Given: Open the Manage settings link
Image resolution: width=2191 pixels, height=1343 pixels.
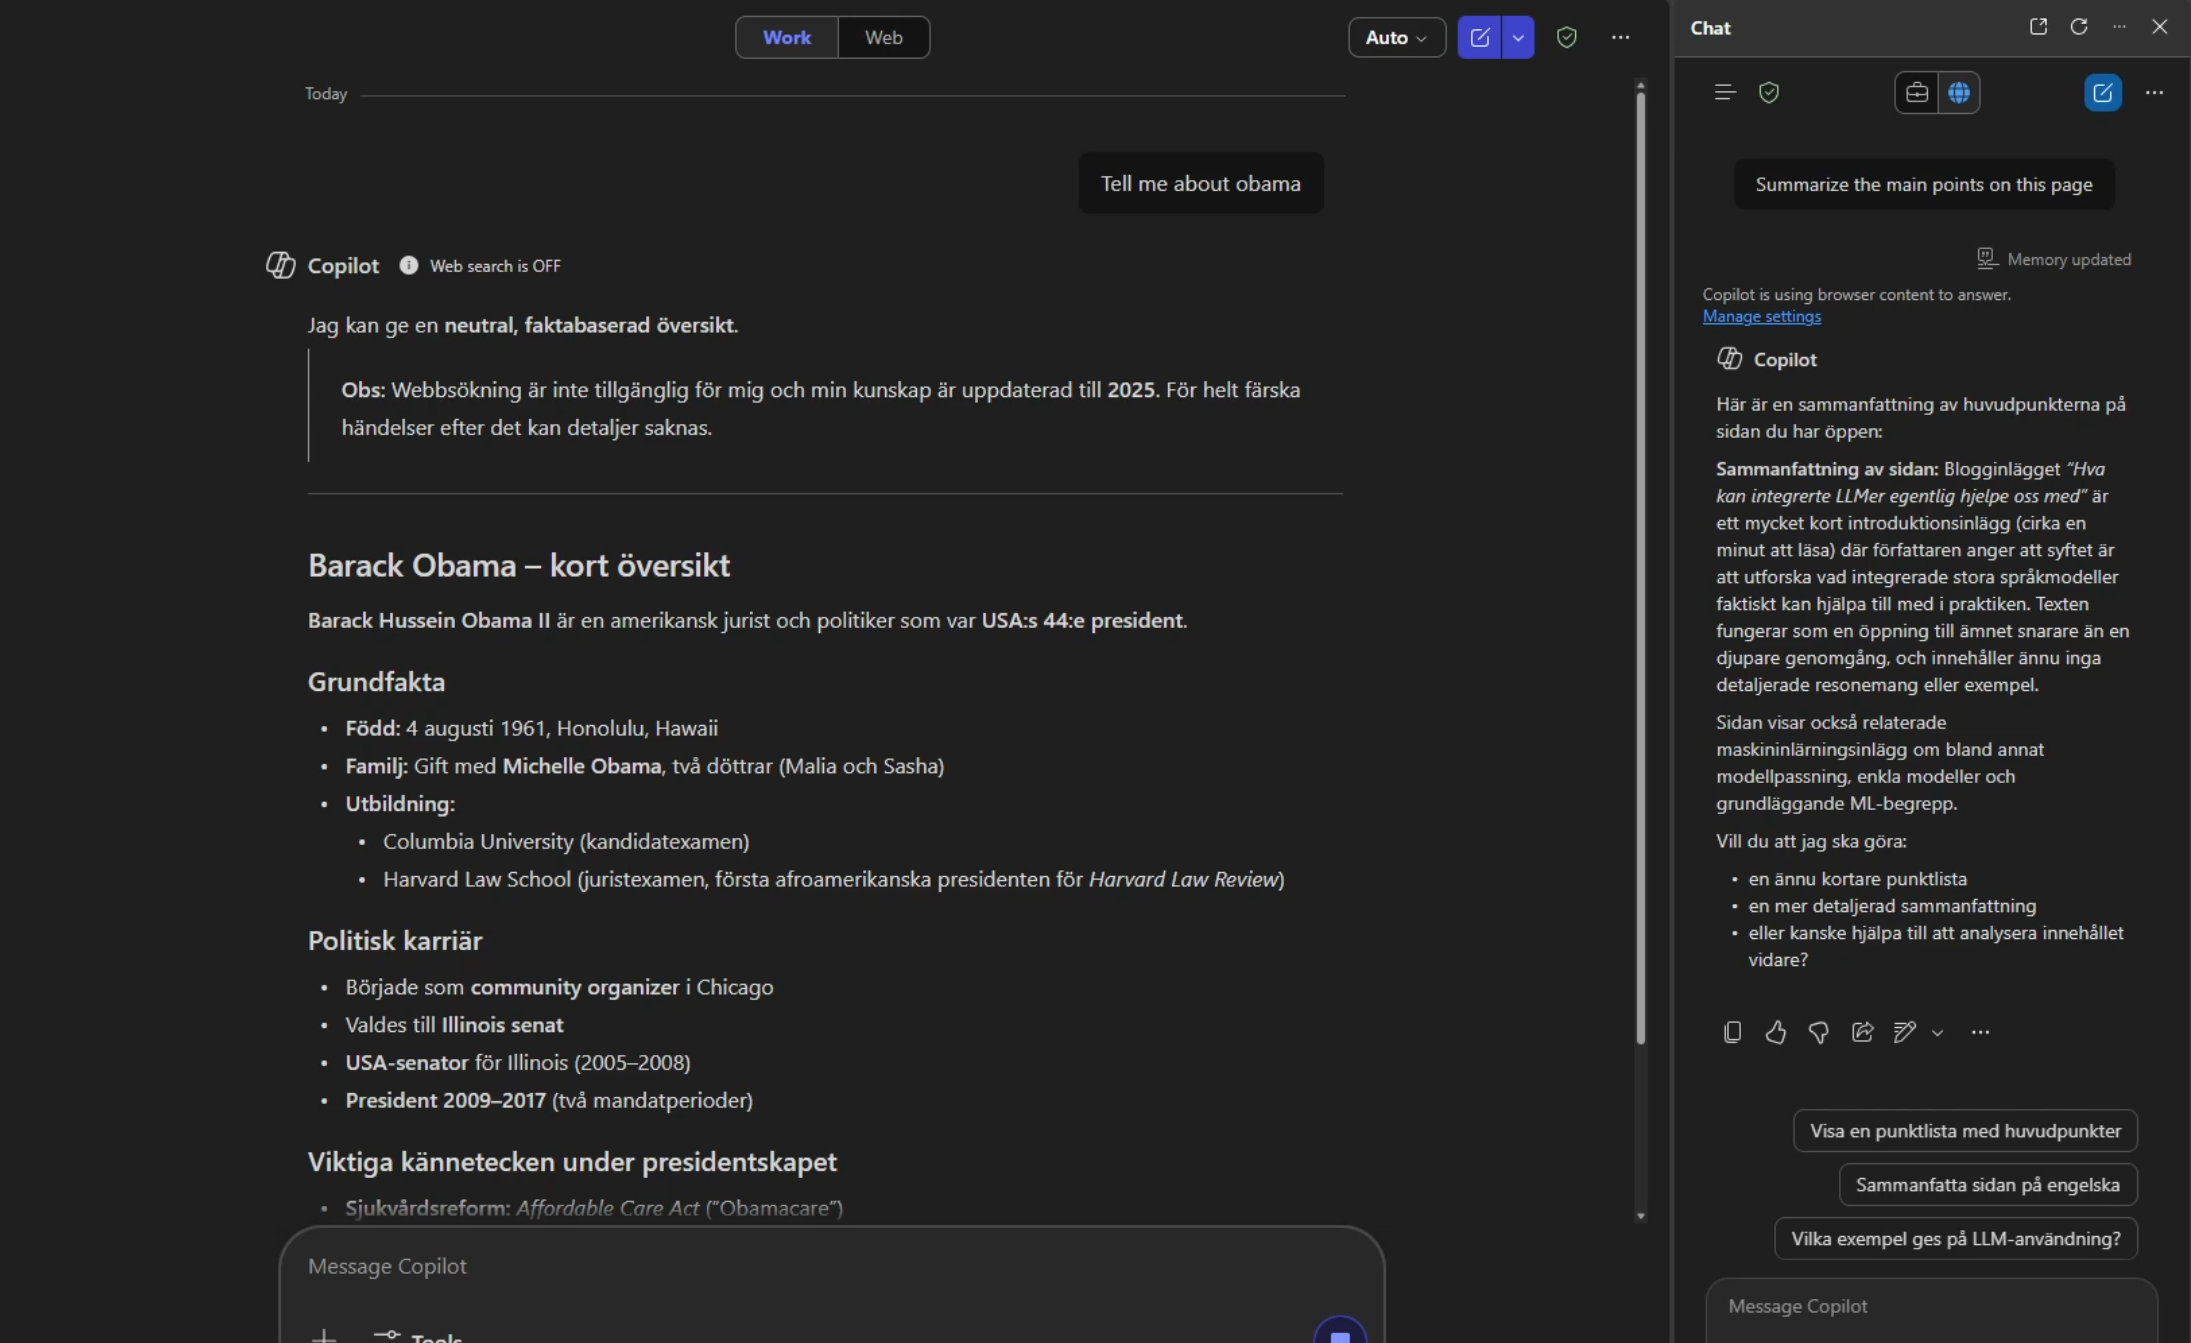Looking at the screenshot, I should 1761,317.
